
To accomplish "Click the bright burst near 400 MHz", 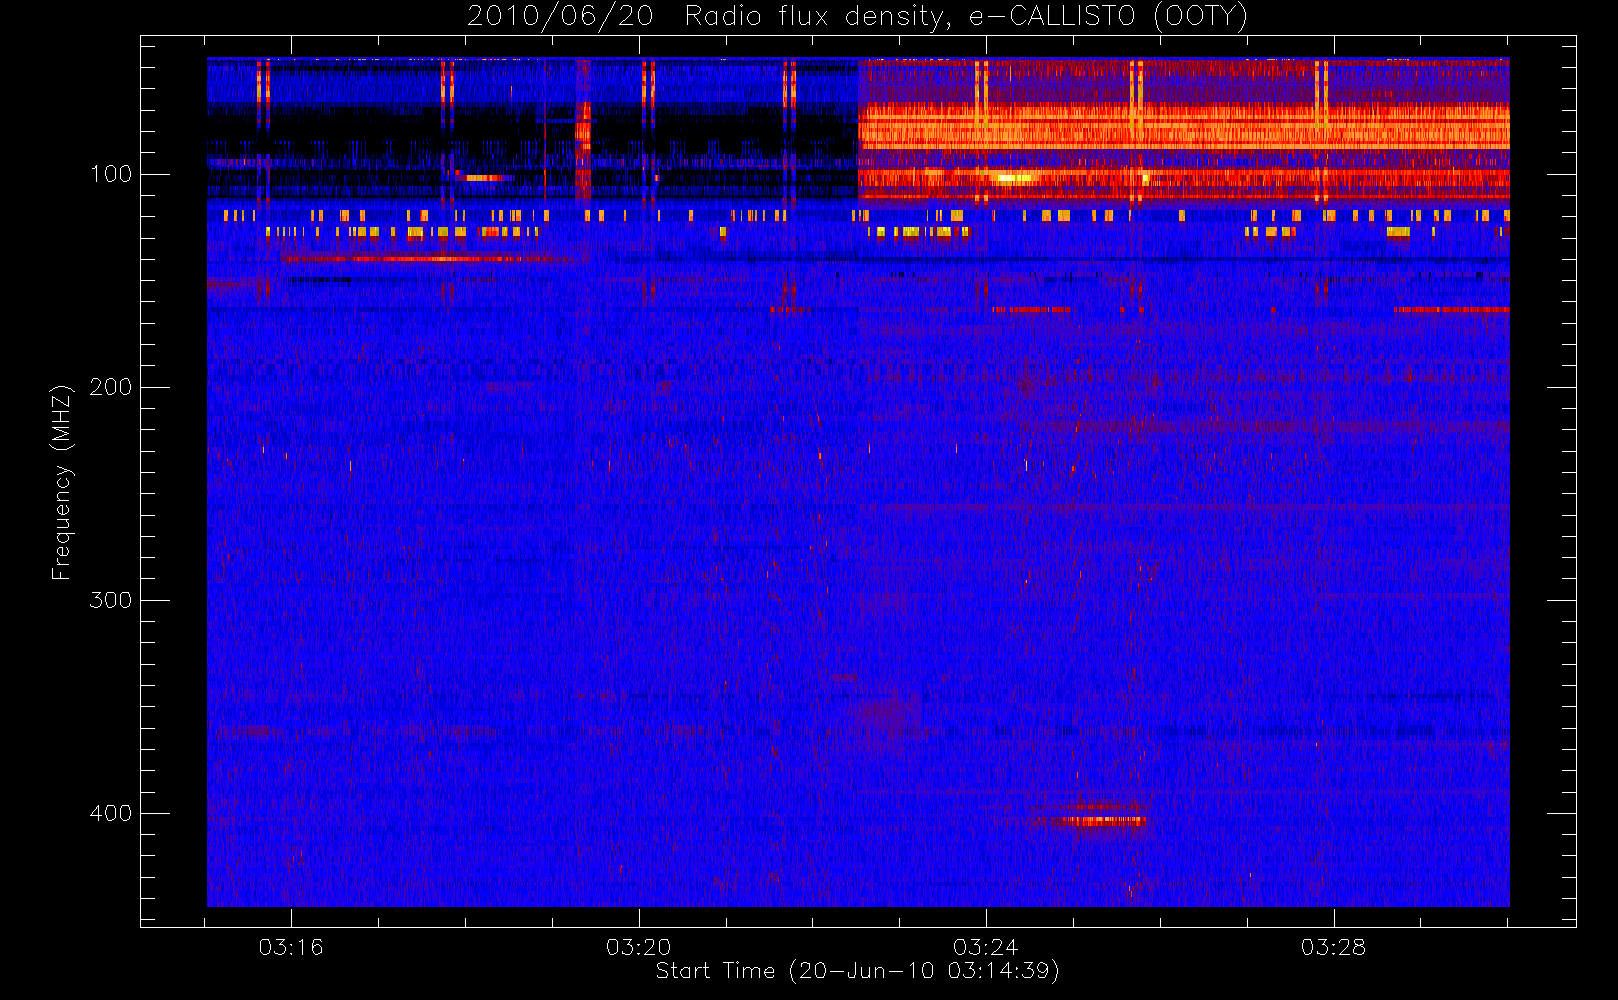I will pyautogui.click(x=1103, y=821).
